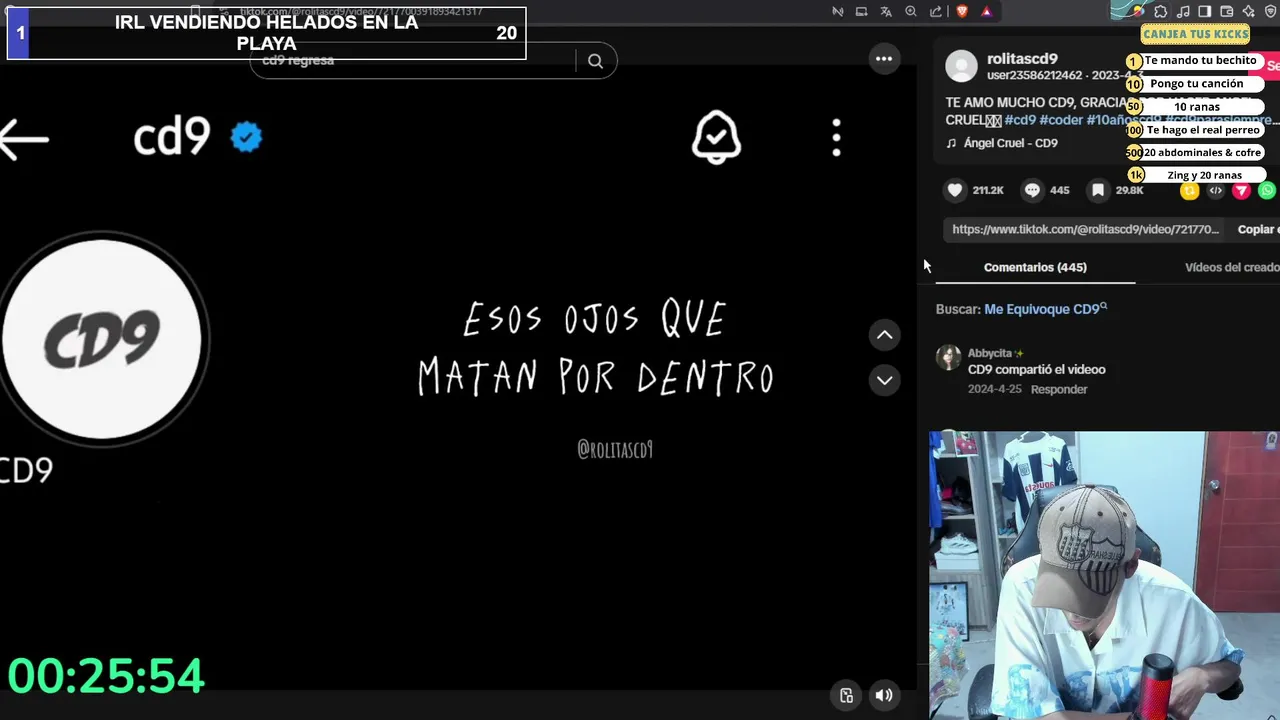This screenshot has width=1280, height=720.
Task: Select the 'Comentarios (445)' tab
Action: (x=1035, y=267)
